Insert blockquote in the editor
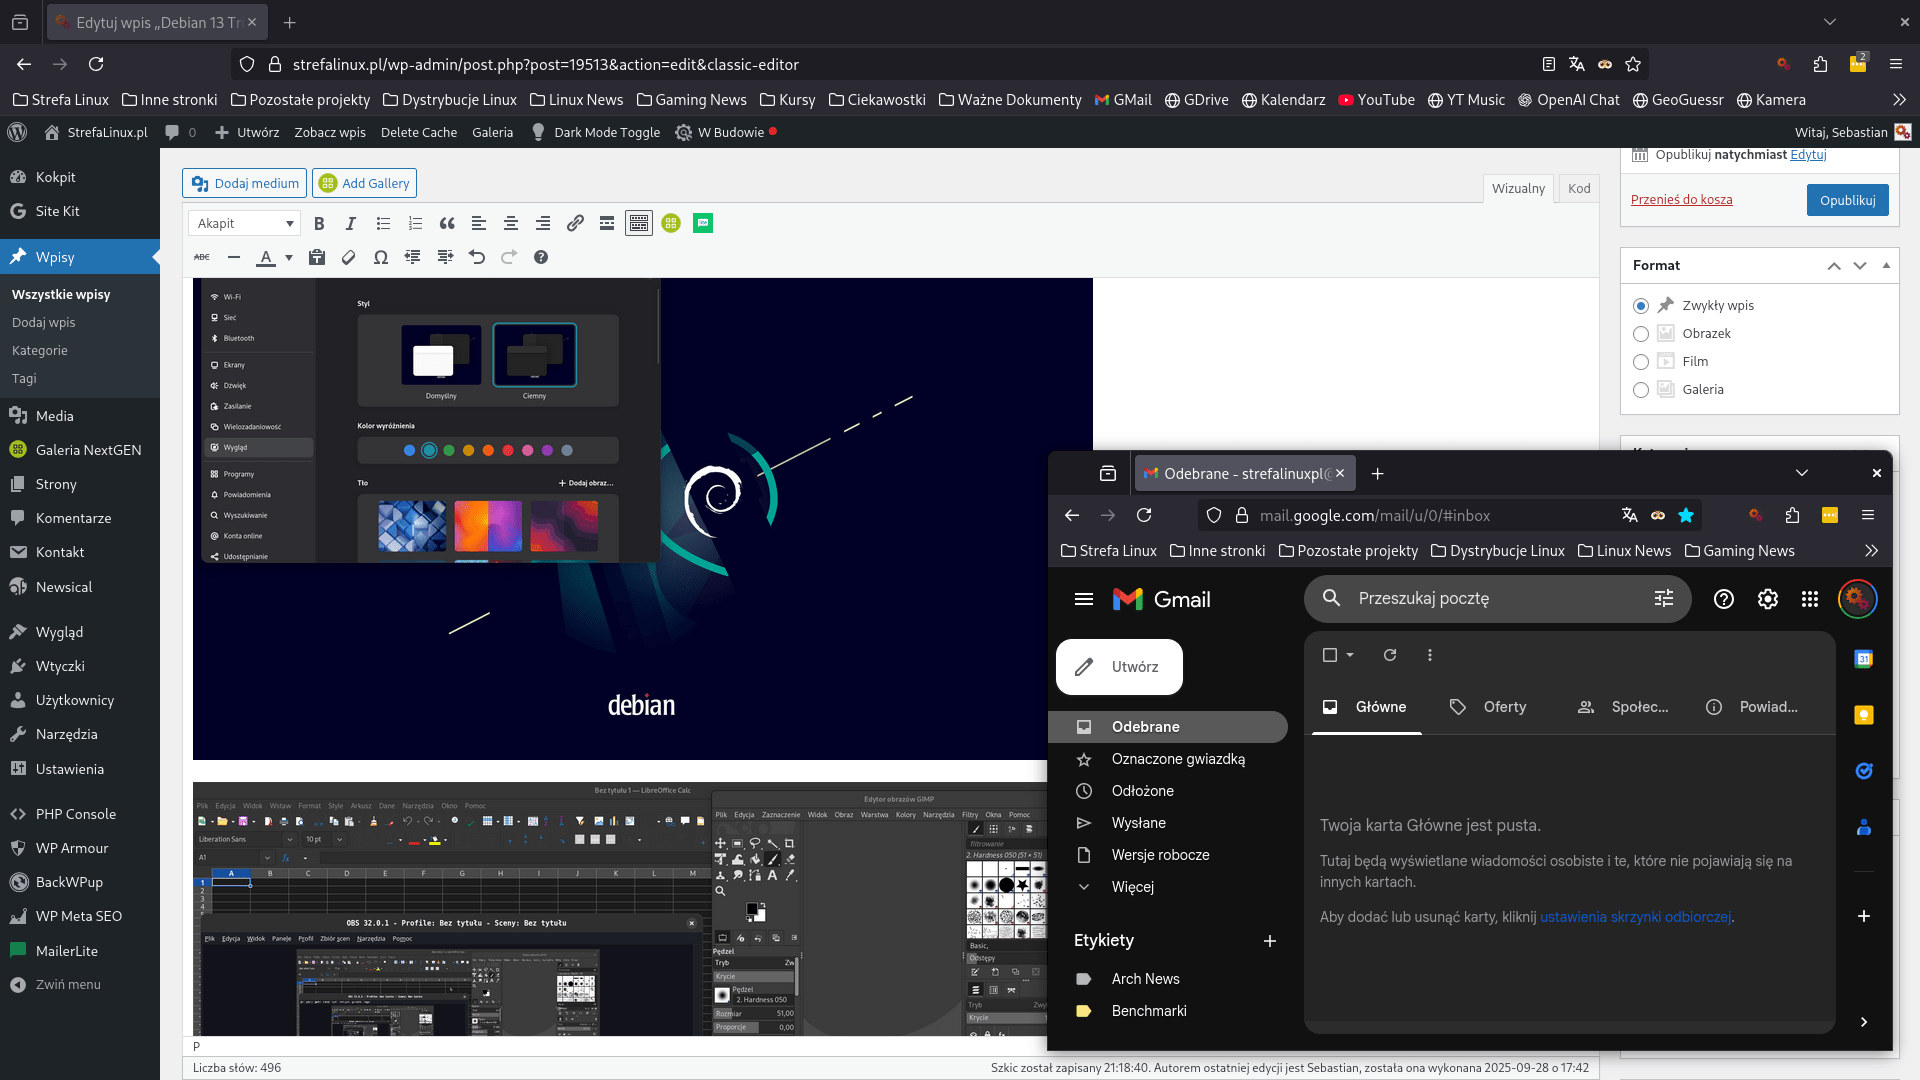Screen dimensions: 1920x1080 click(447, 224)
